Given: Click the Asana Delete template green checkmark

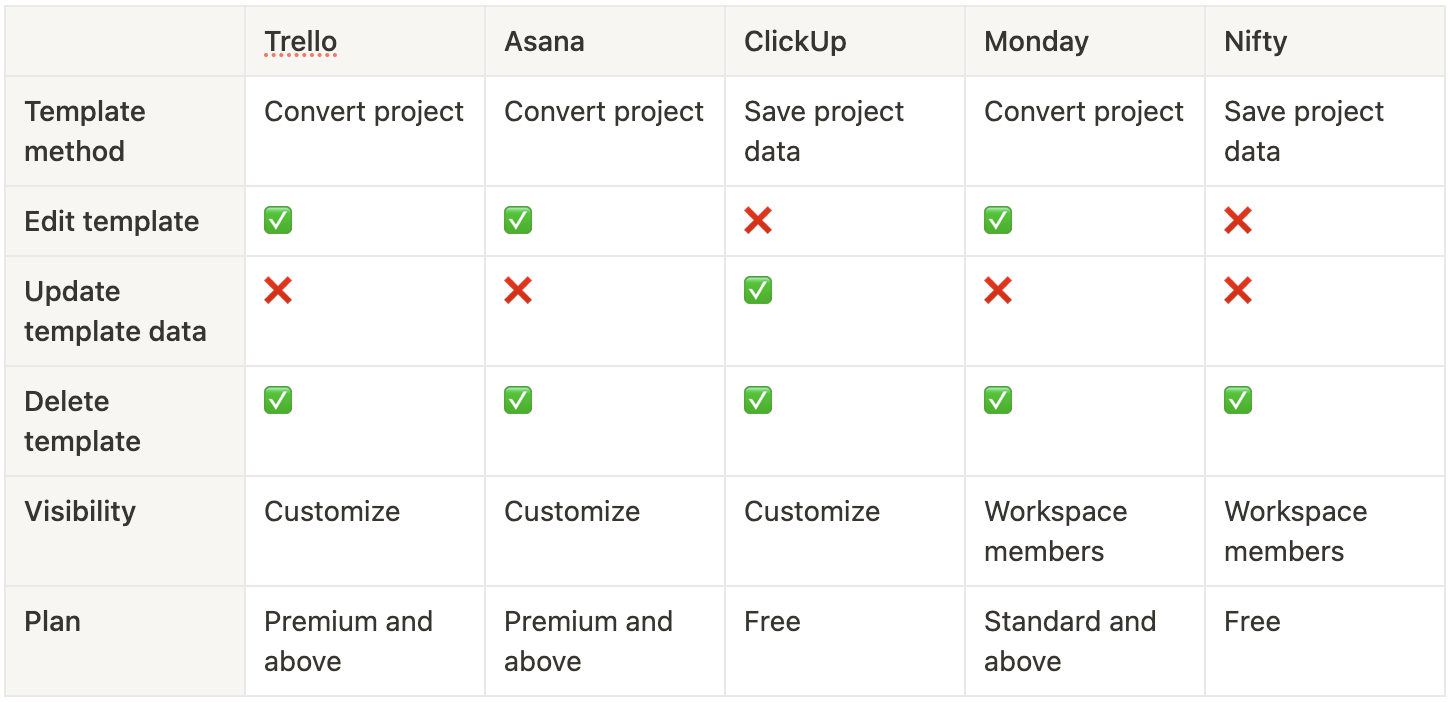Looking at the screenshot, I should click(x=518, y=400).
